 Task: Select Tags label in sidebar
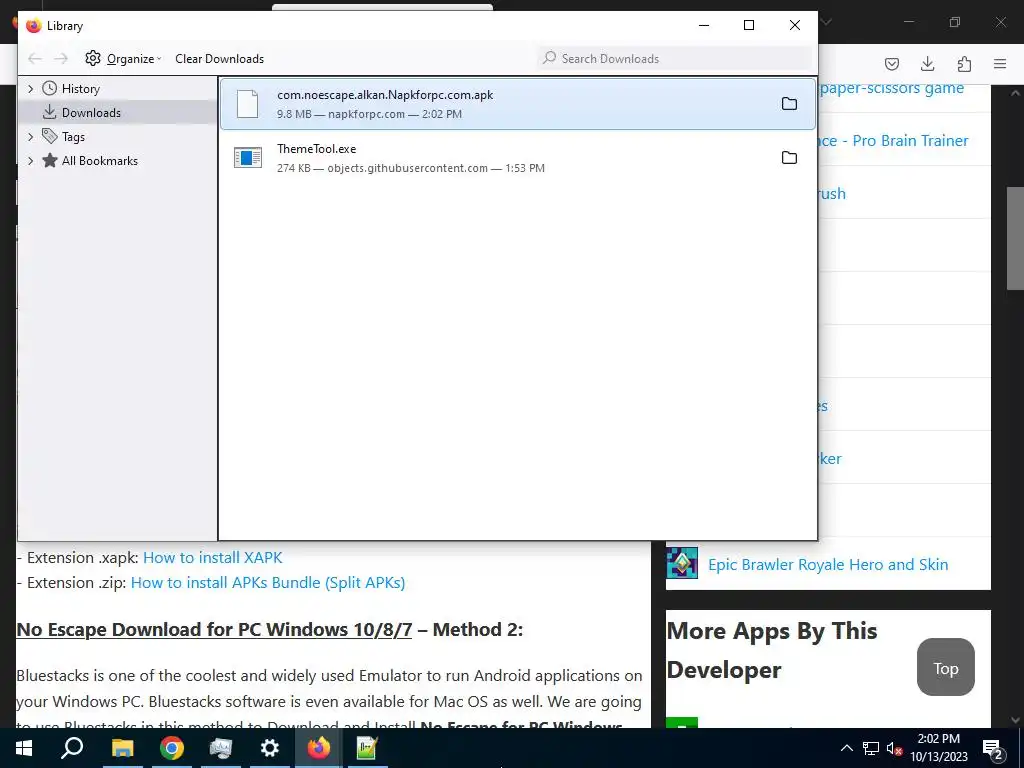73,136
